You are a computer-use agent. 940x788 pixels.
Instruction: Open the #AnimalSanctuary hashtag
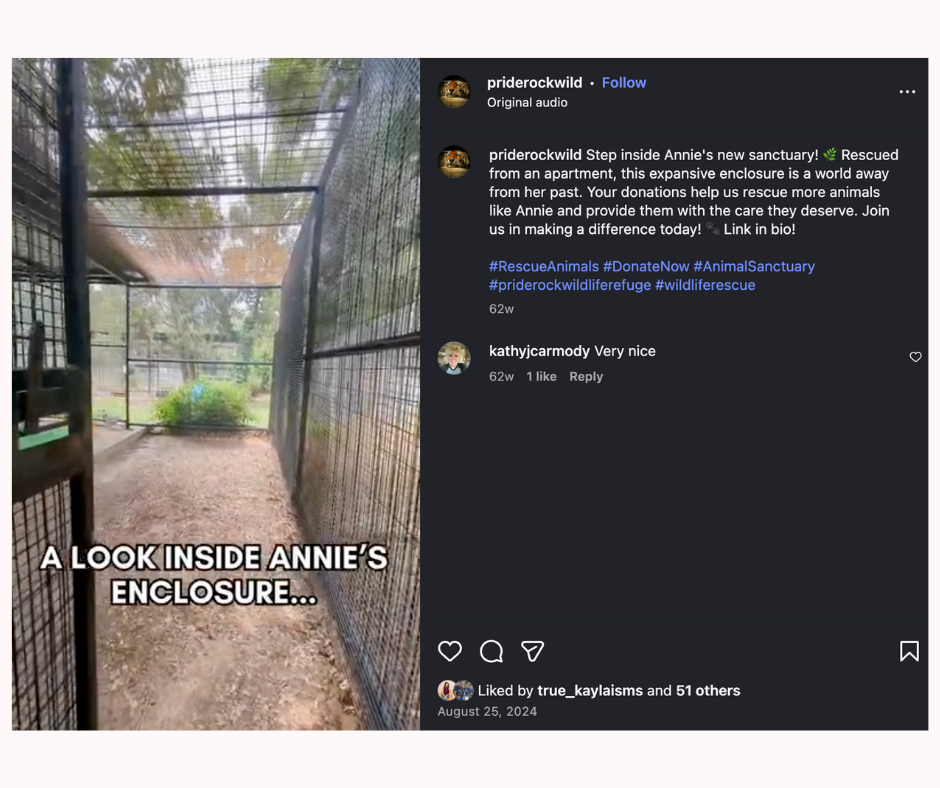coord(754,266)
